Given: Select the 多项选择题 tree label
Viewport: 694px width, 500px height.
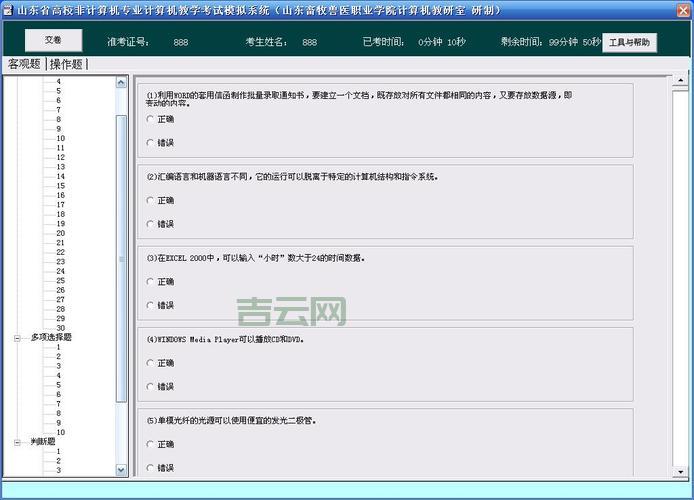Looking at the screenshot, I should pos(51,337).
